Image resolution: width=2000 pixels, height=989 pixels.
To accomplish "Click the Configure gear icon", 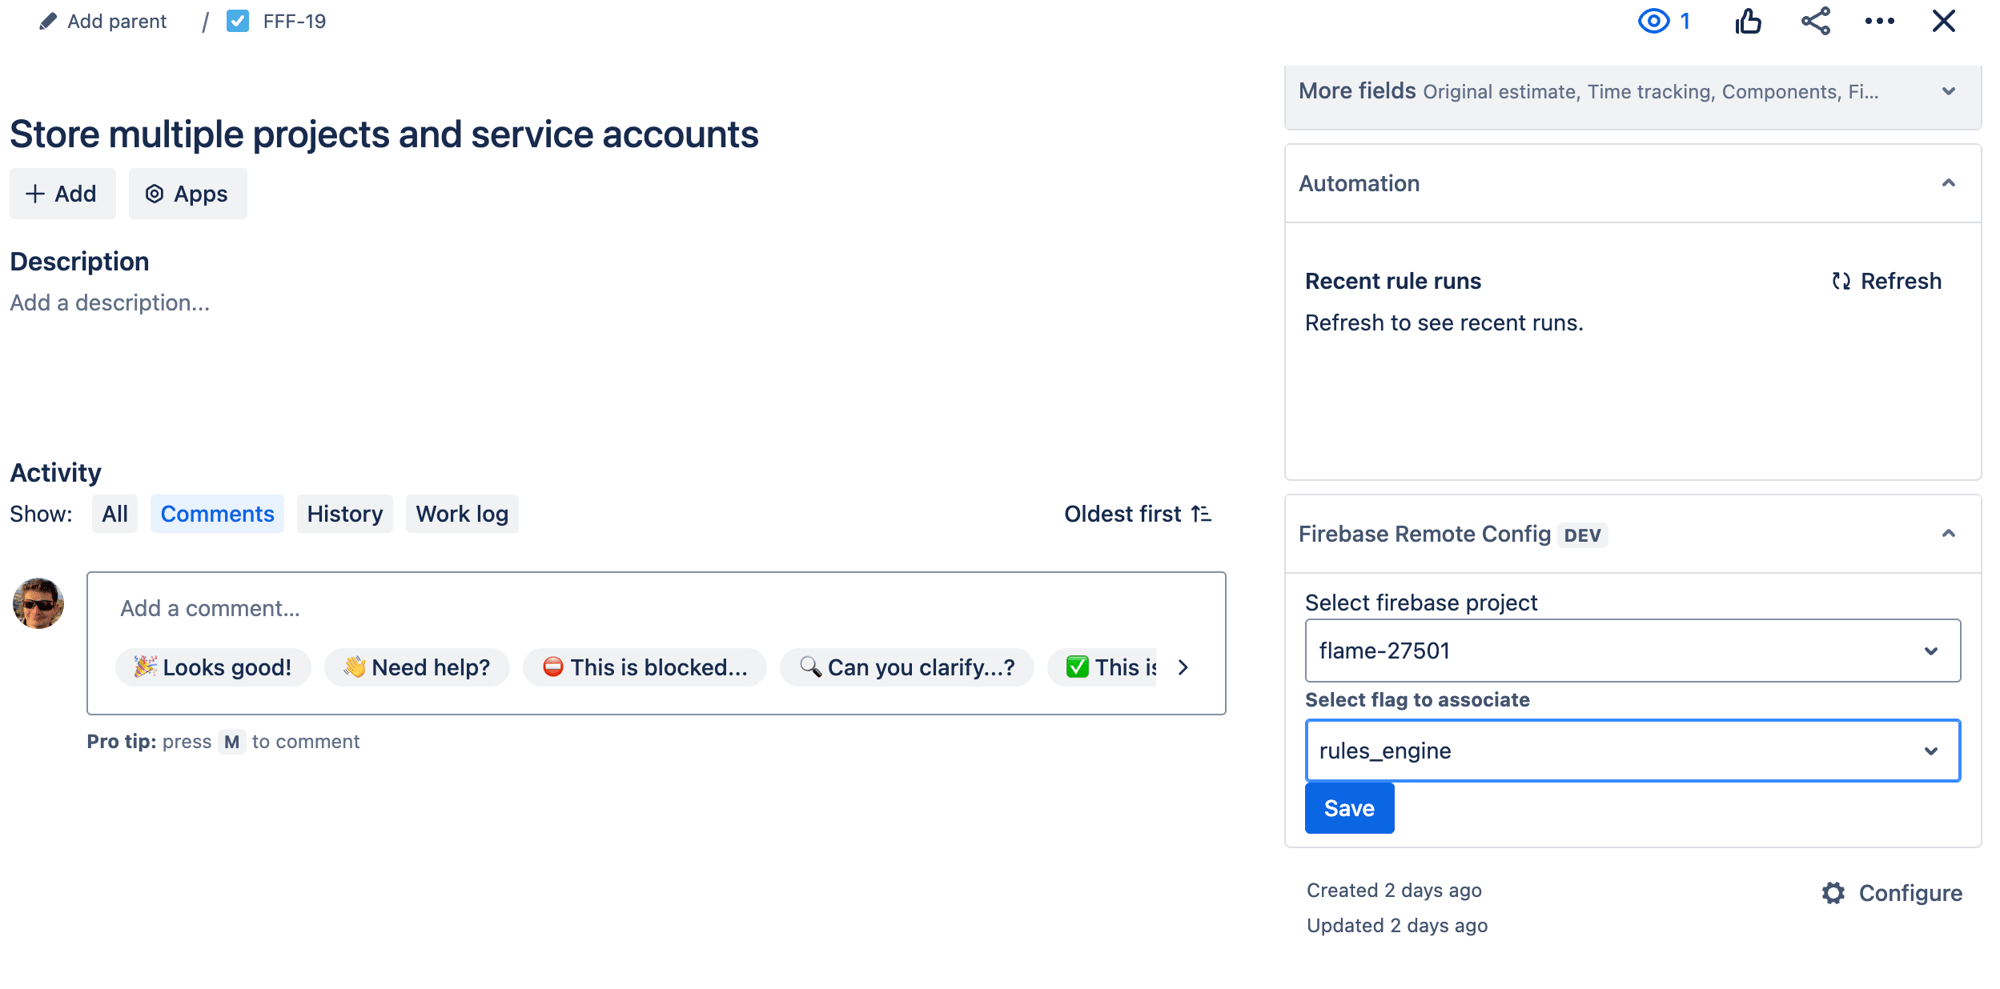I will coord(1833,893).
